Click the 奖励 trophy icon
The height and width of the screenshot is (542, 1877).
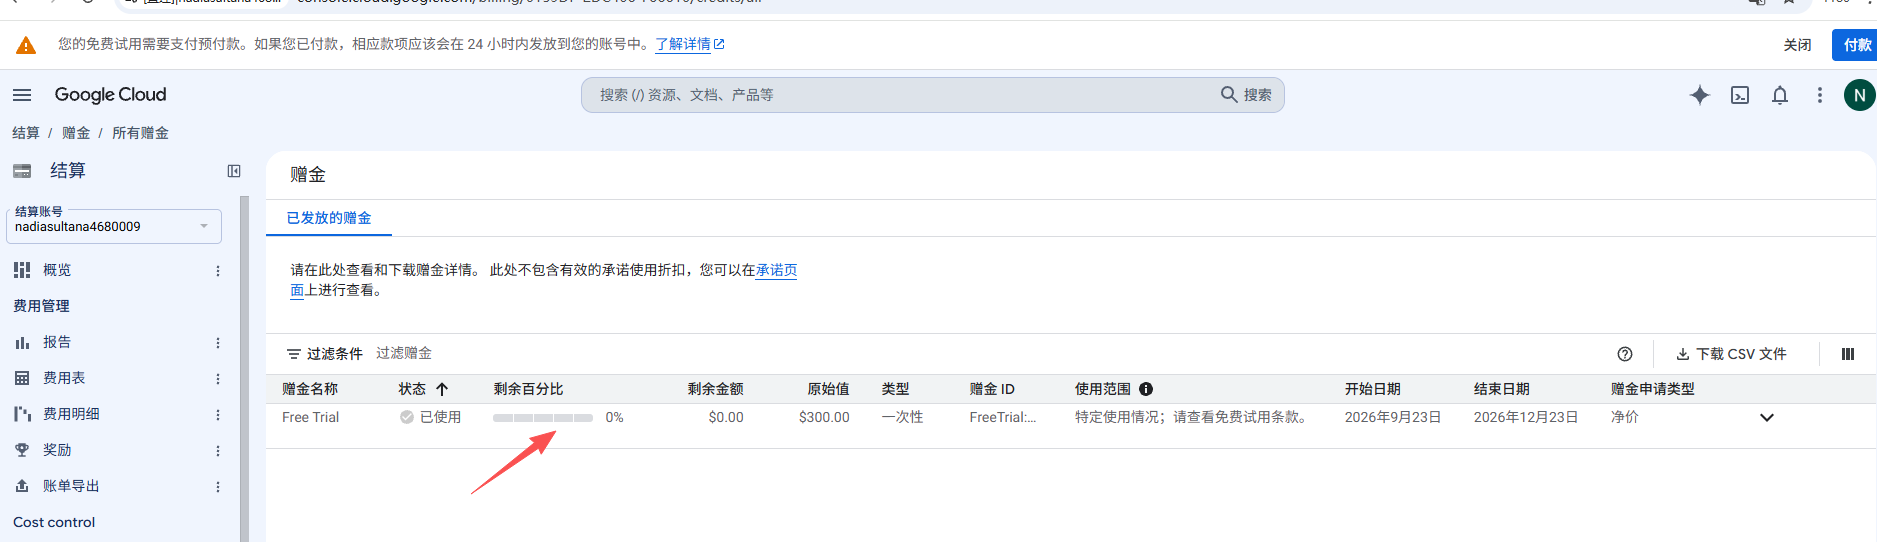pyautogui.click(x=22, y=450)
